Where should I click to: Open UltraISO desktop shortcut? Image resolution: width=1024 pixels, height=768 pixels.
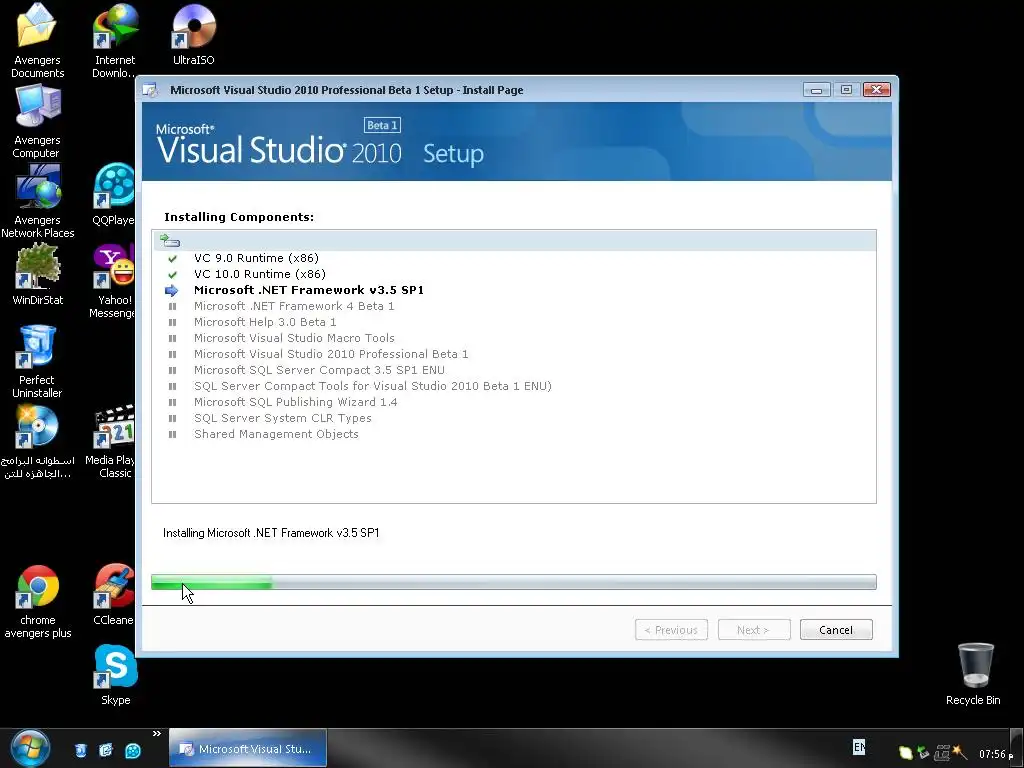tap(193, 26)
